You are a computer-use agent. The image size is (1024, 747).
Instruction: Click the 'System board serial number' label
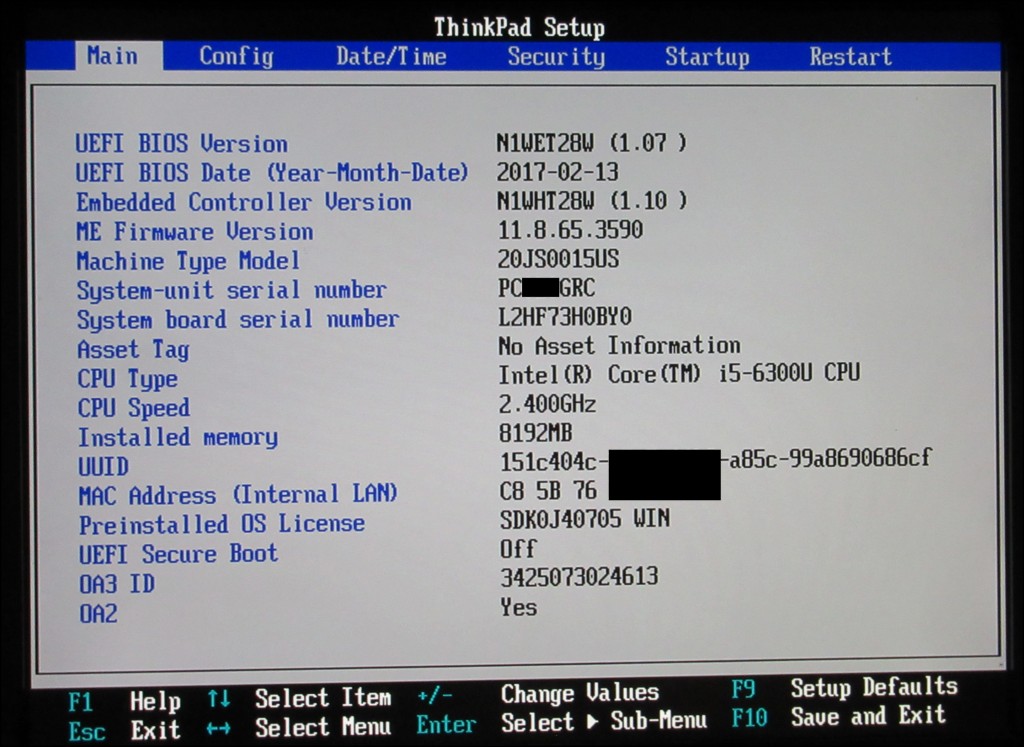[x=238, y=320]
